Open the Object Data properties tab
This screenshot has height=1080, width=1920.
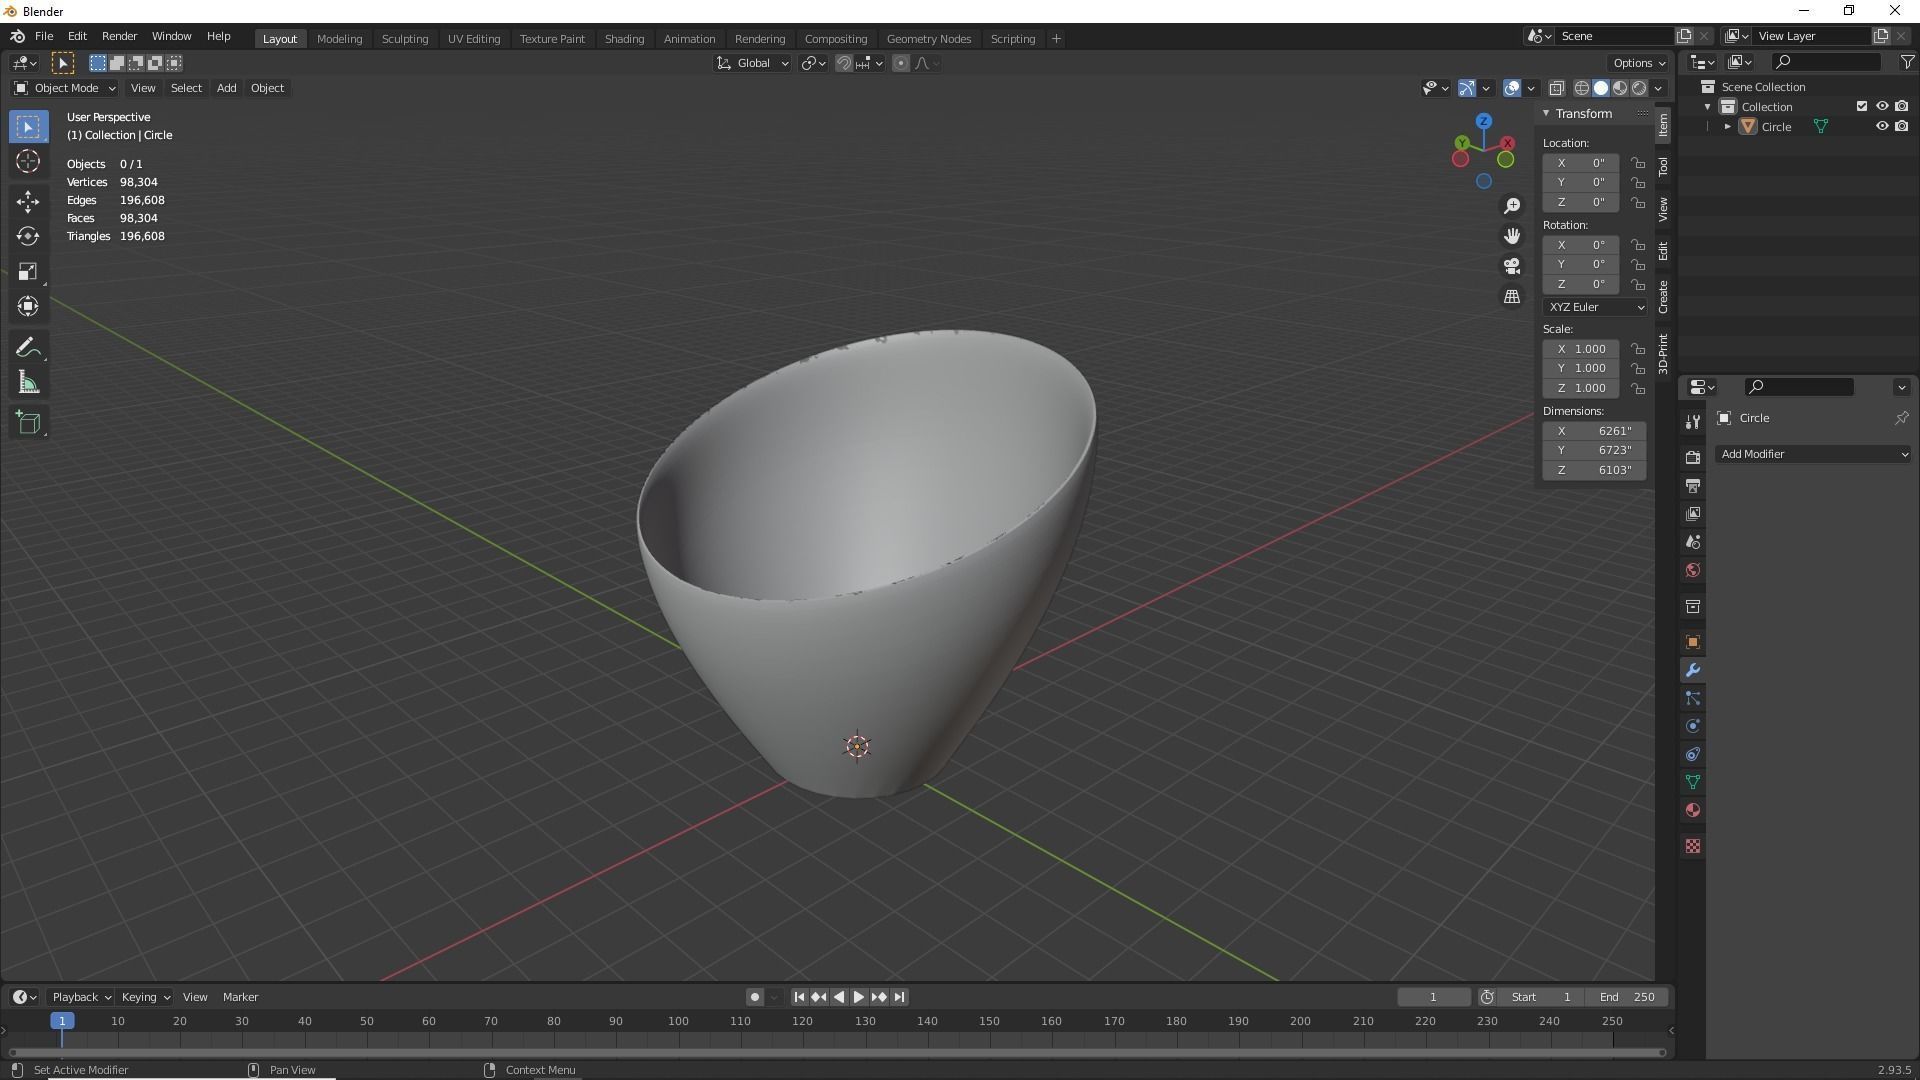click(x=1693, y=782)
